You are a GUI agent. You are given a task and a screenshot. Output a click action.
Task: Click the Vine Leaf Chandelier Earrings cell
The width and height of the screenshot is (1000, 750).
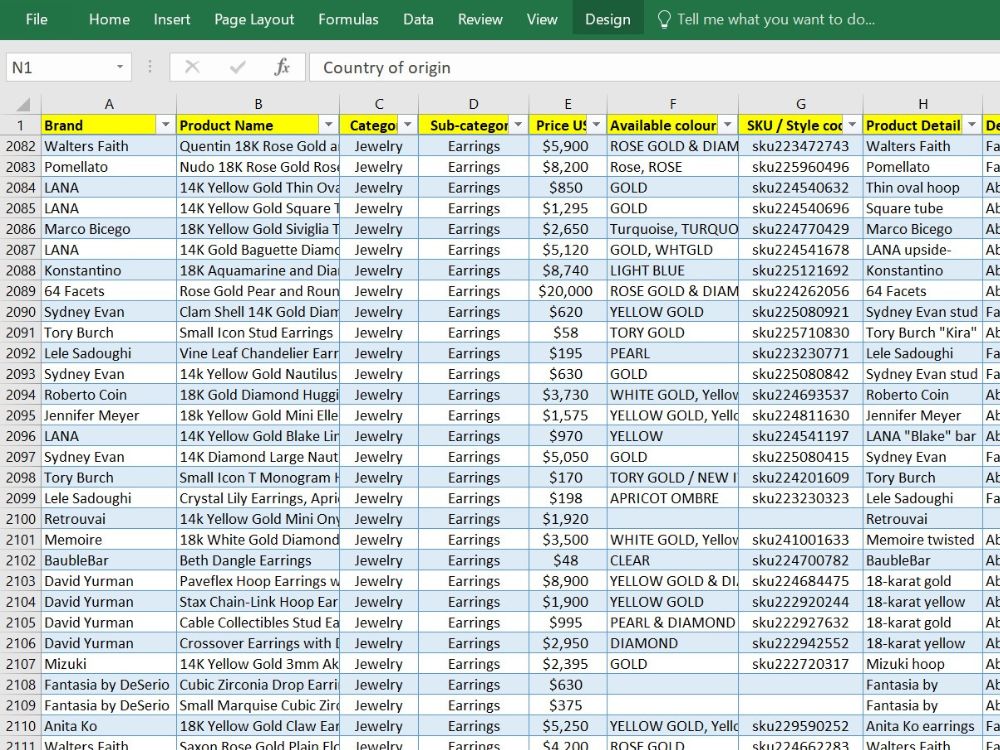click(x=258, y=353)
